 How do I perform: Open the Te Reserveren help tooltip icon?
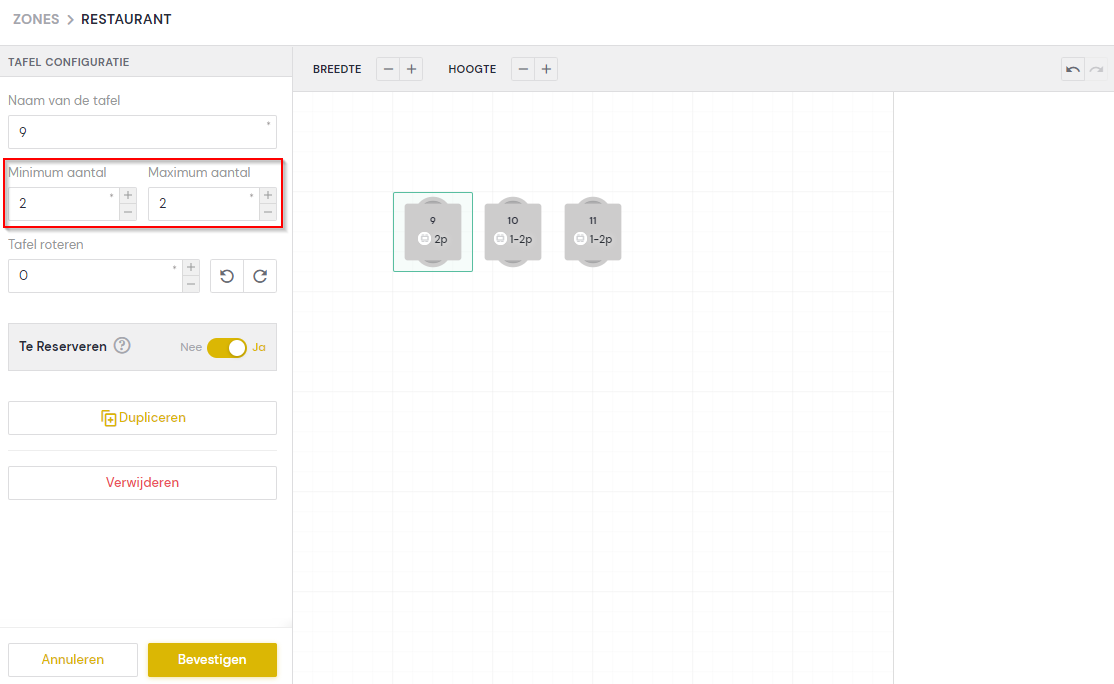(x=122, y=346)
